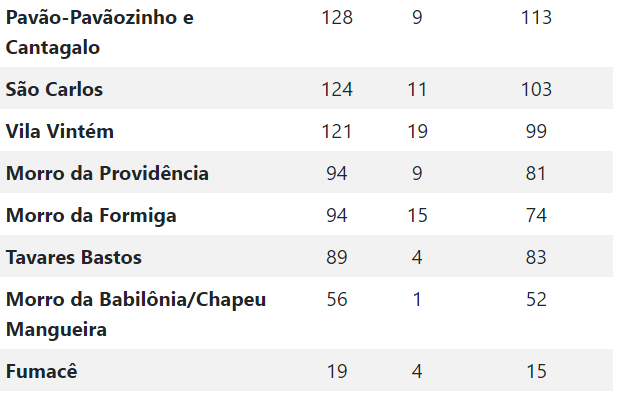The image size is (622, 395).
Task: Click value 15 in Morro da Formiga row
Action: pyautogui.click(x=417, y=215)
